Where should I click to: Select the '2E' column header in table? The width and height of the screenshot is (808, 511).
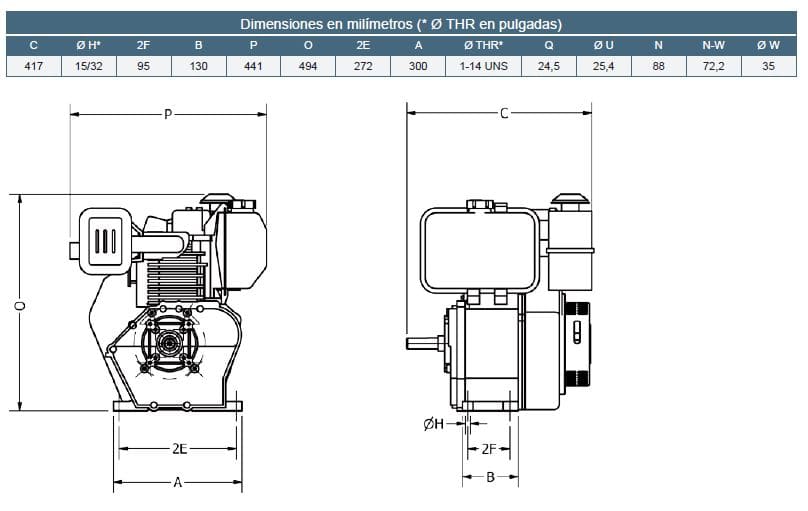(x=363, y=45)
